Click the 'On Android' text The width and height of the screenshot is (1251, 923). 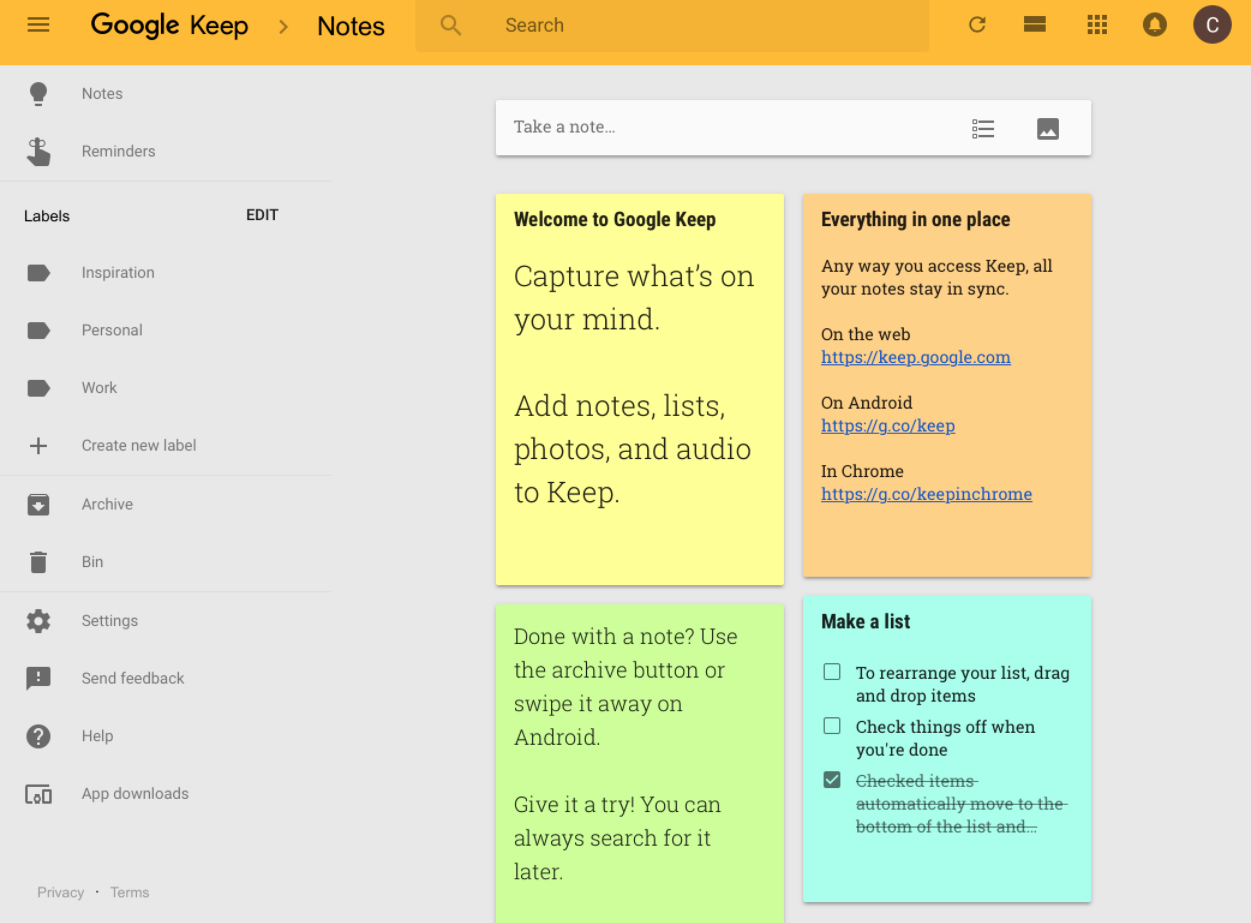[866, 403]
